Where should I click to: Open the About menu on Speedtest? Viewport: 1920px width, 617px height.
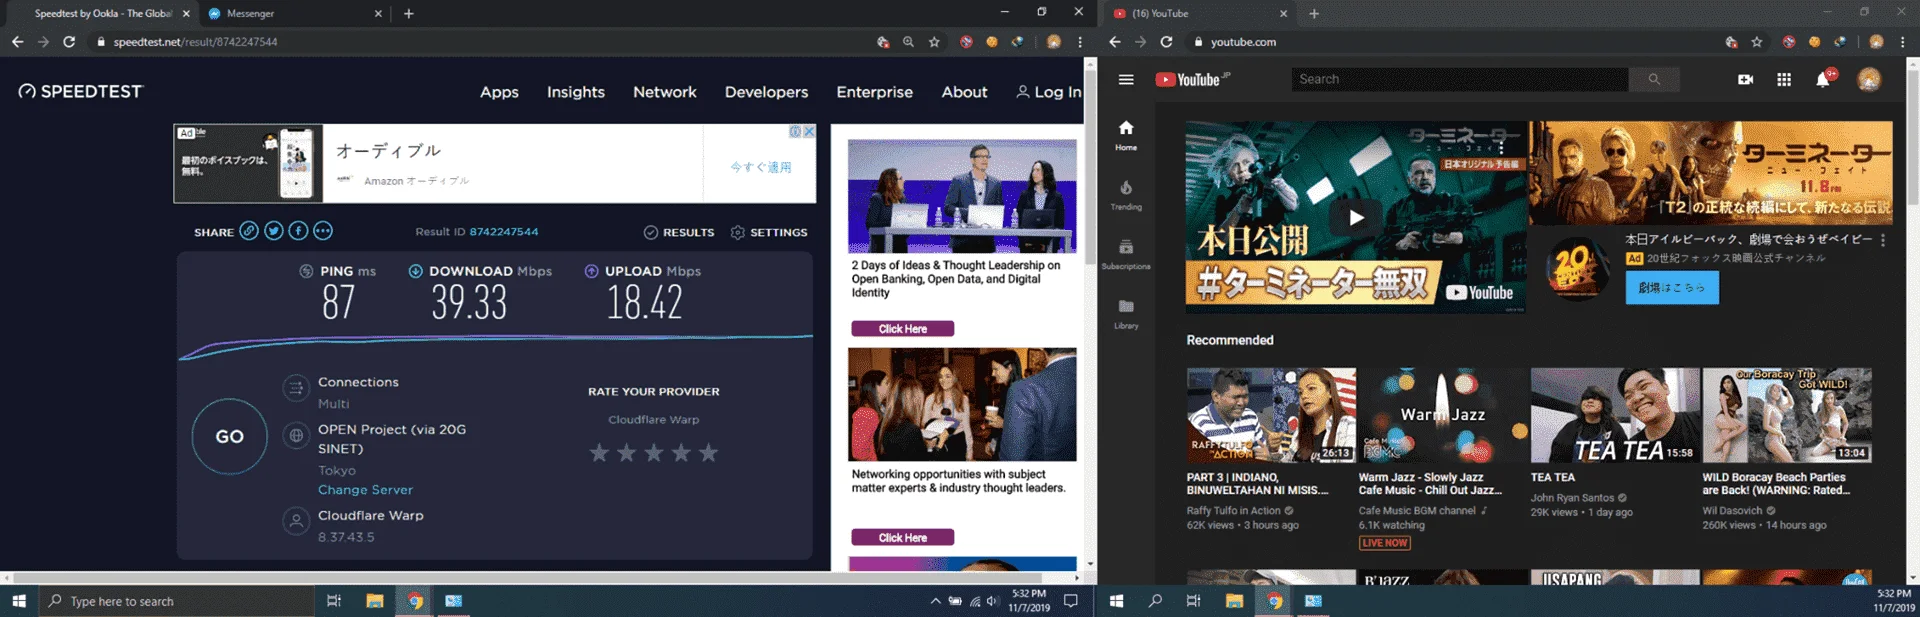point(964,92)
